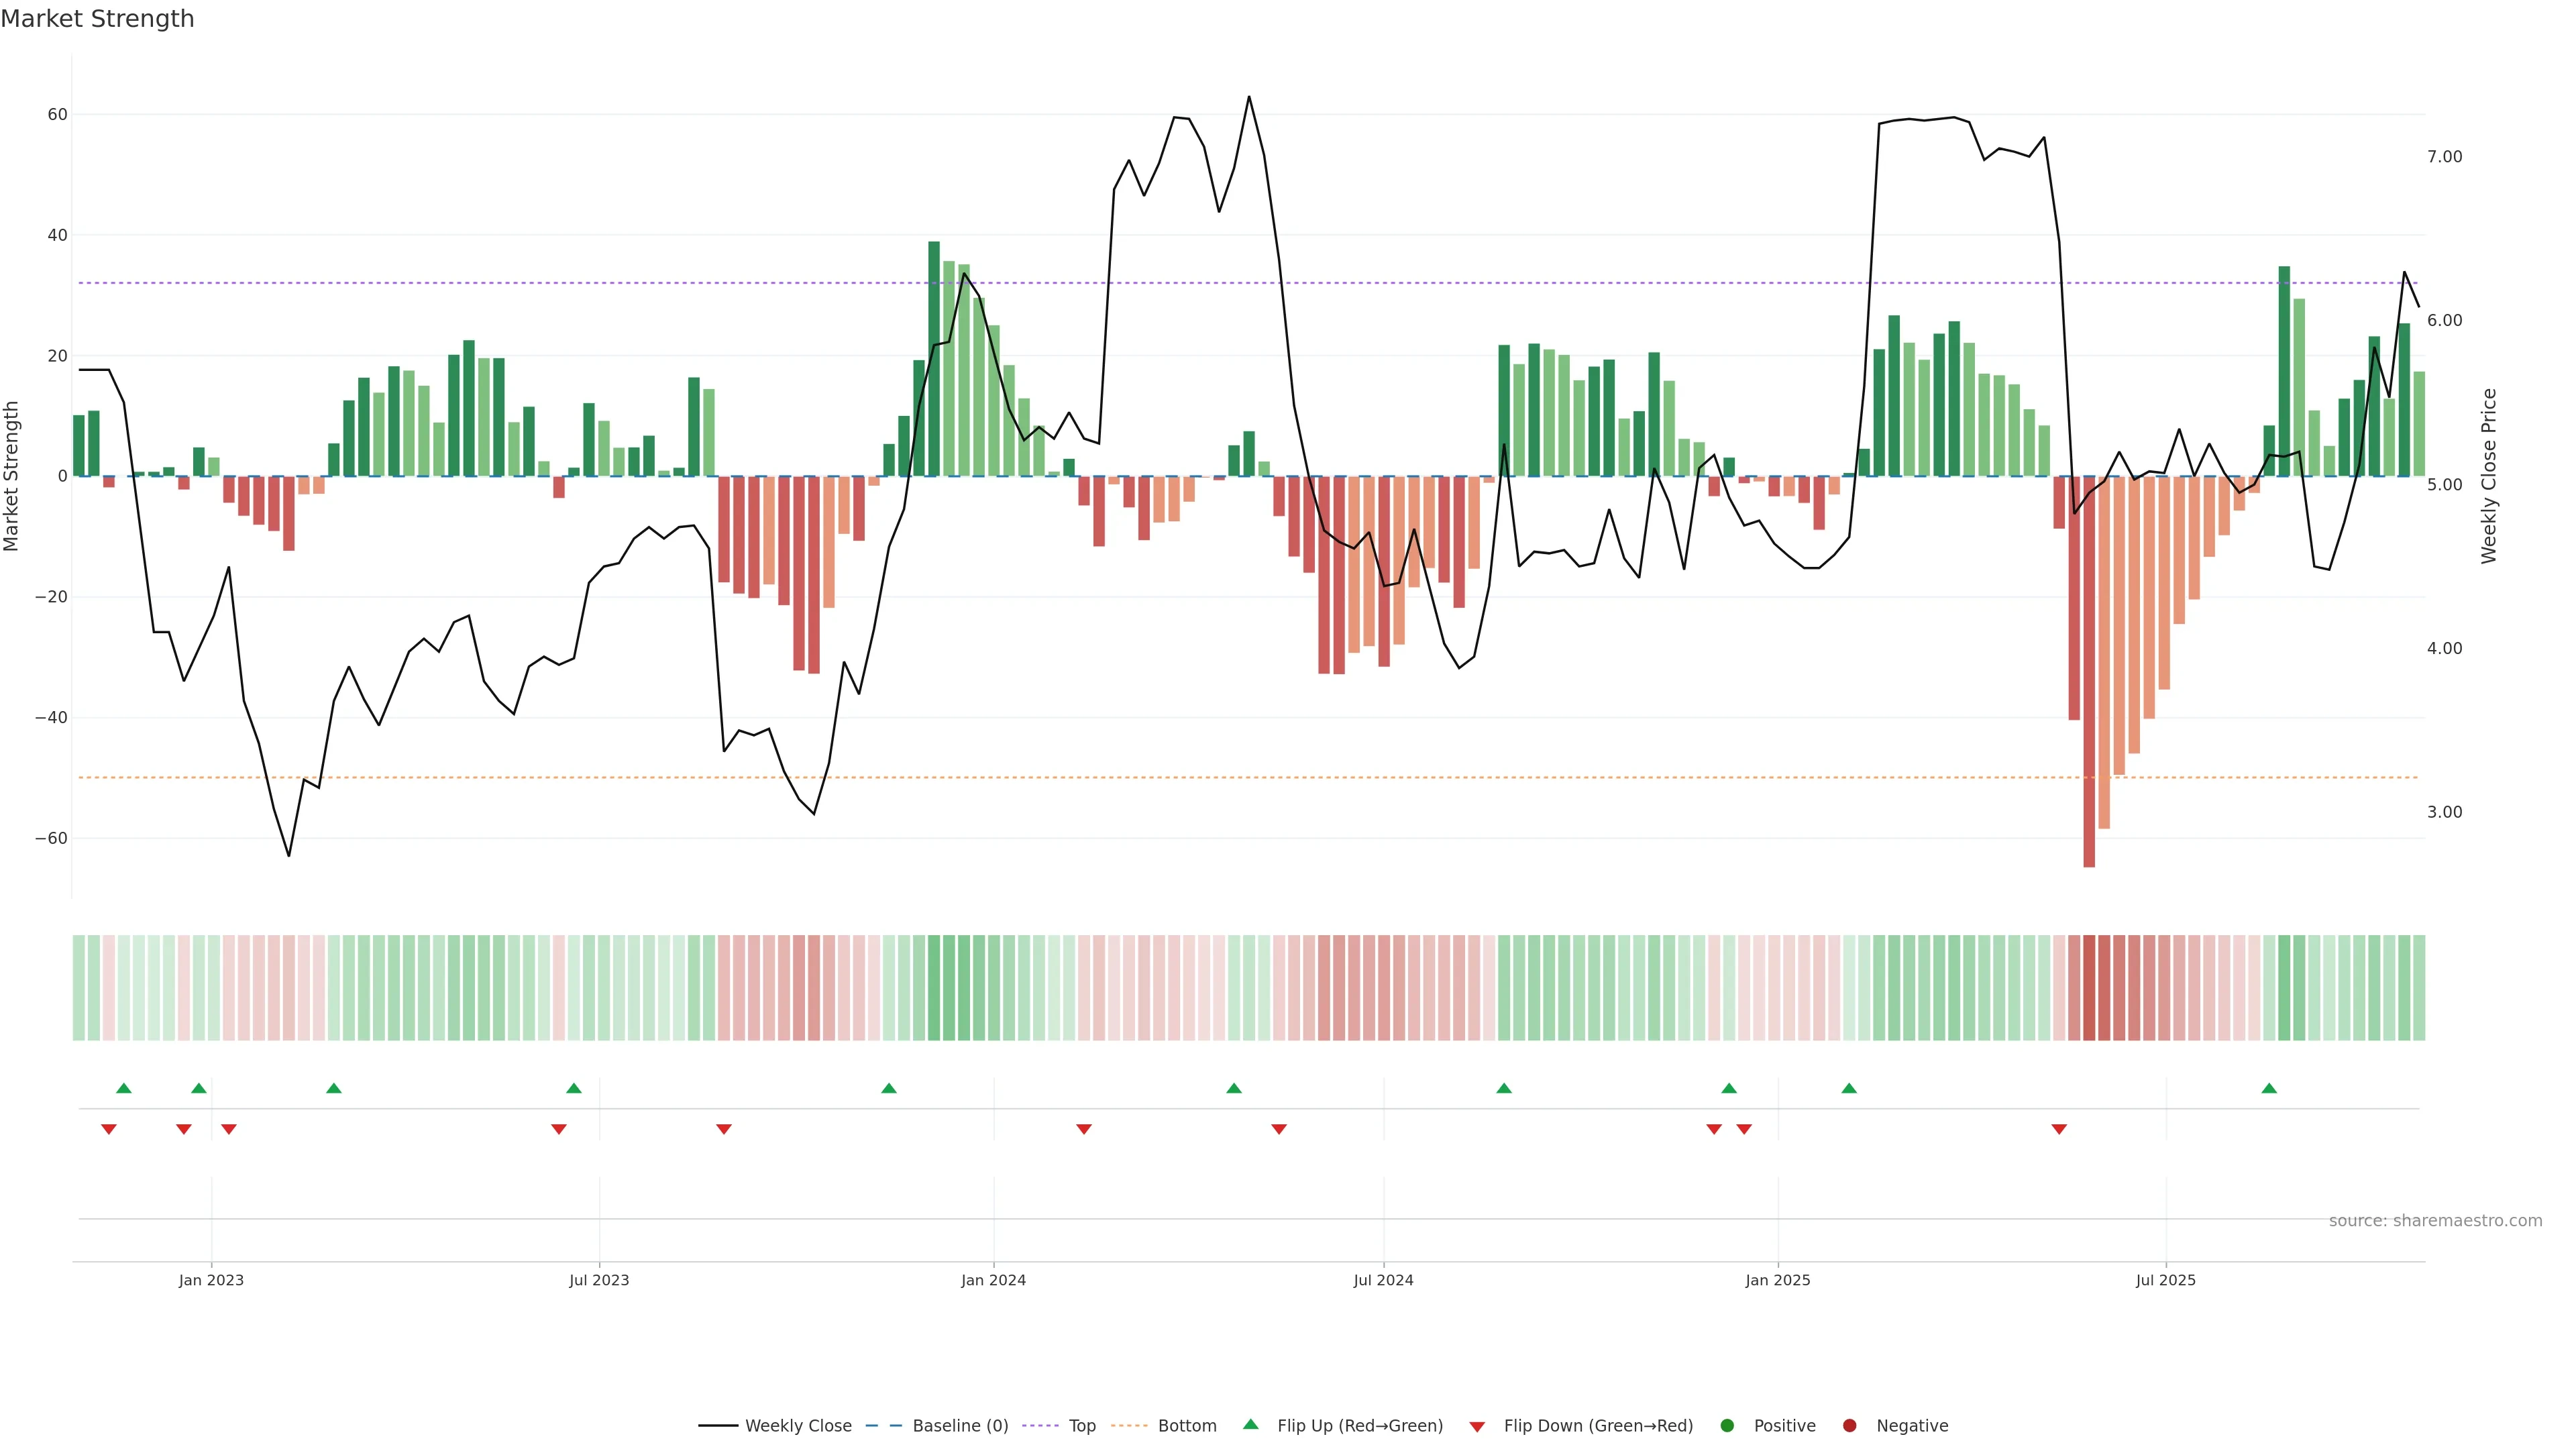Image resolution: width=2576 pixels, height=1449 pixels.
Task: Click the first red flip-down marker at far left
Action: 109,1129
